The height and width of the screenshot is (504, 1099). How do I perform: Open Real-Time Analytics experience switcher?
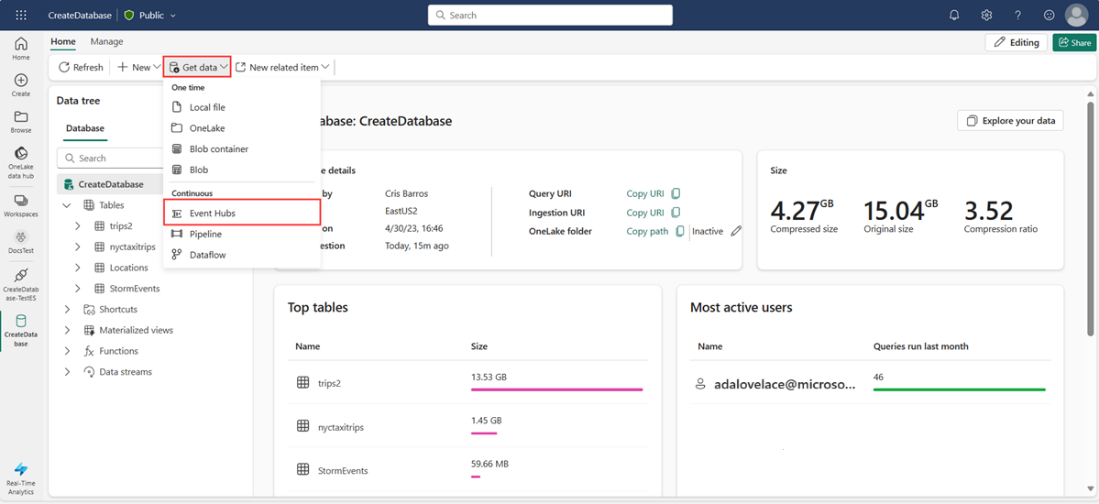click(x=21, y=477)
